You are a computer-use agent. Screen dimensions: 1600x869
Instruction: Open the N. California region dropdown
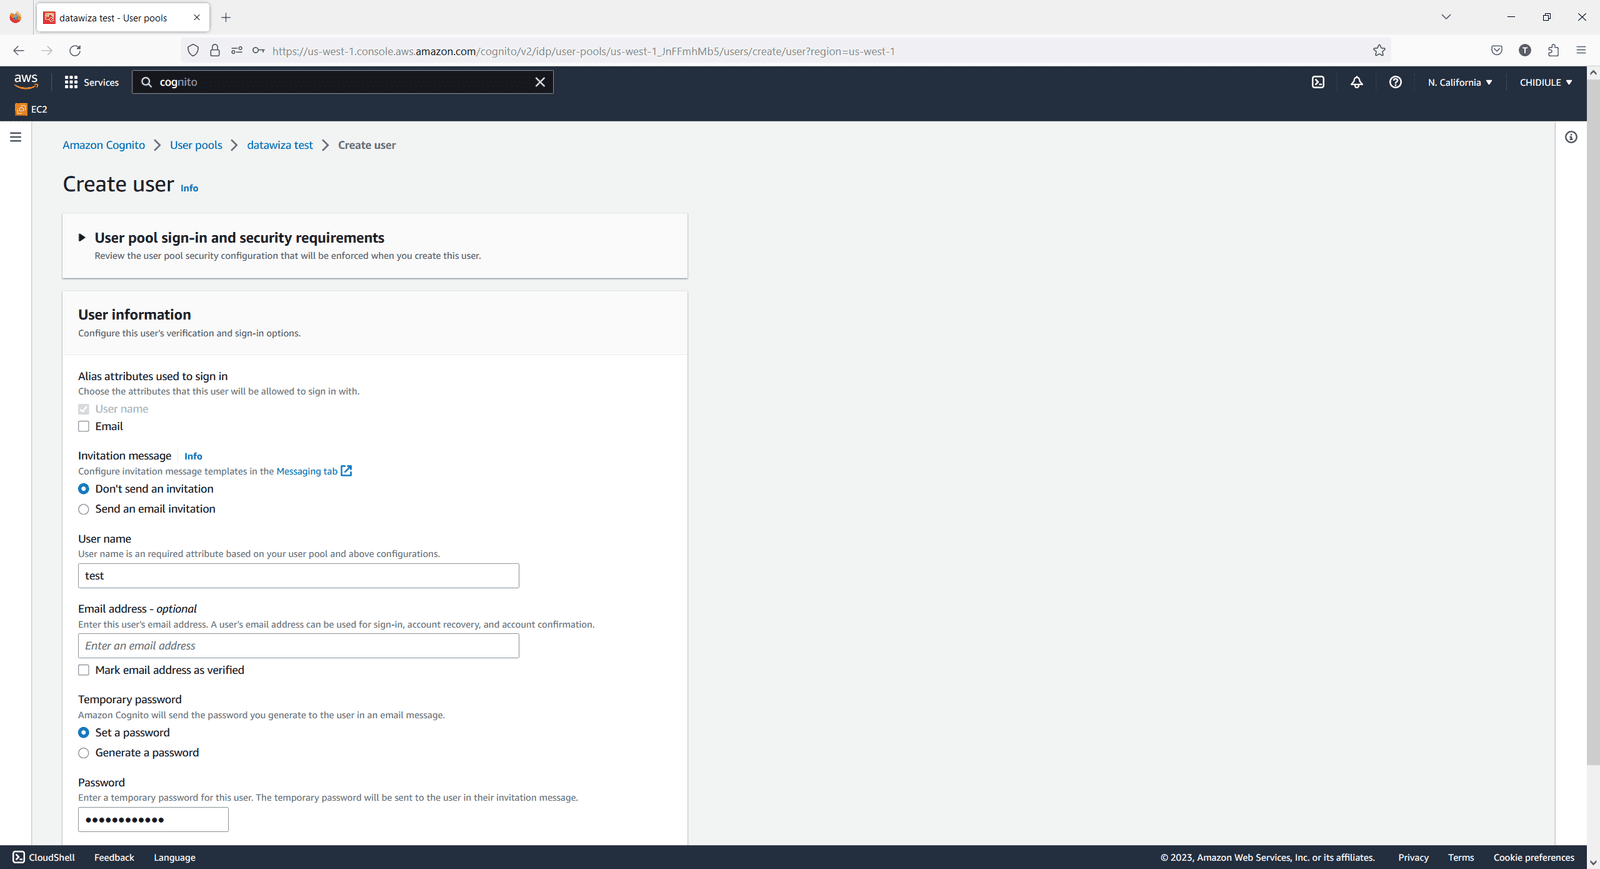pyautogui.click(x=1460, y=82)
